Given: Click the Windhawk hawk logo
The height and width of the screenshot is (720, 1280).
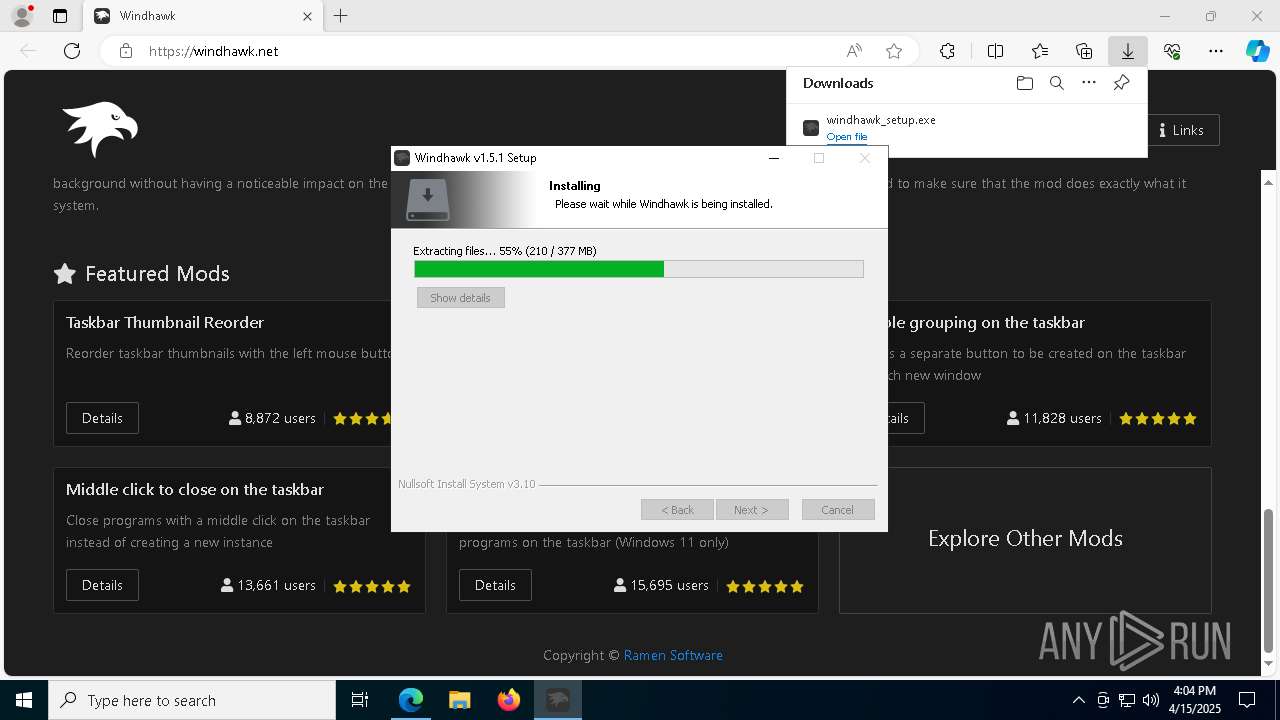Looking at the screenshot, I should [100, 129].
